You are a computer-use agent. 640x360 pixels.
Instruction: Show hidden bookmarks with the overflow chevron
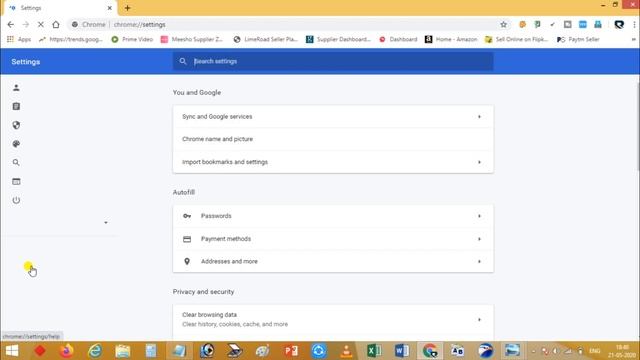633,39
